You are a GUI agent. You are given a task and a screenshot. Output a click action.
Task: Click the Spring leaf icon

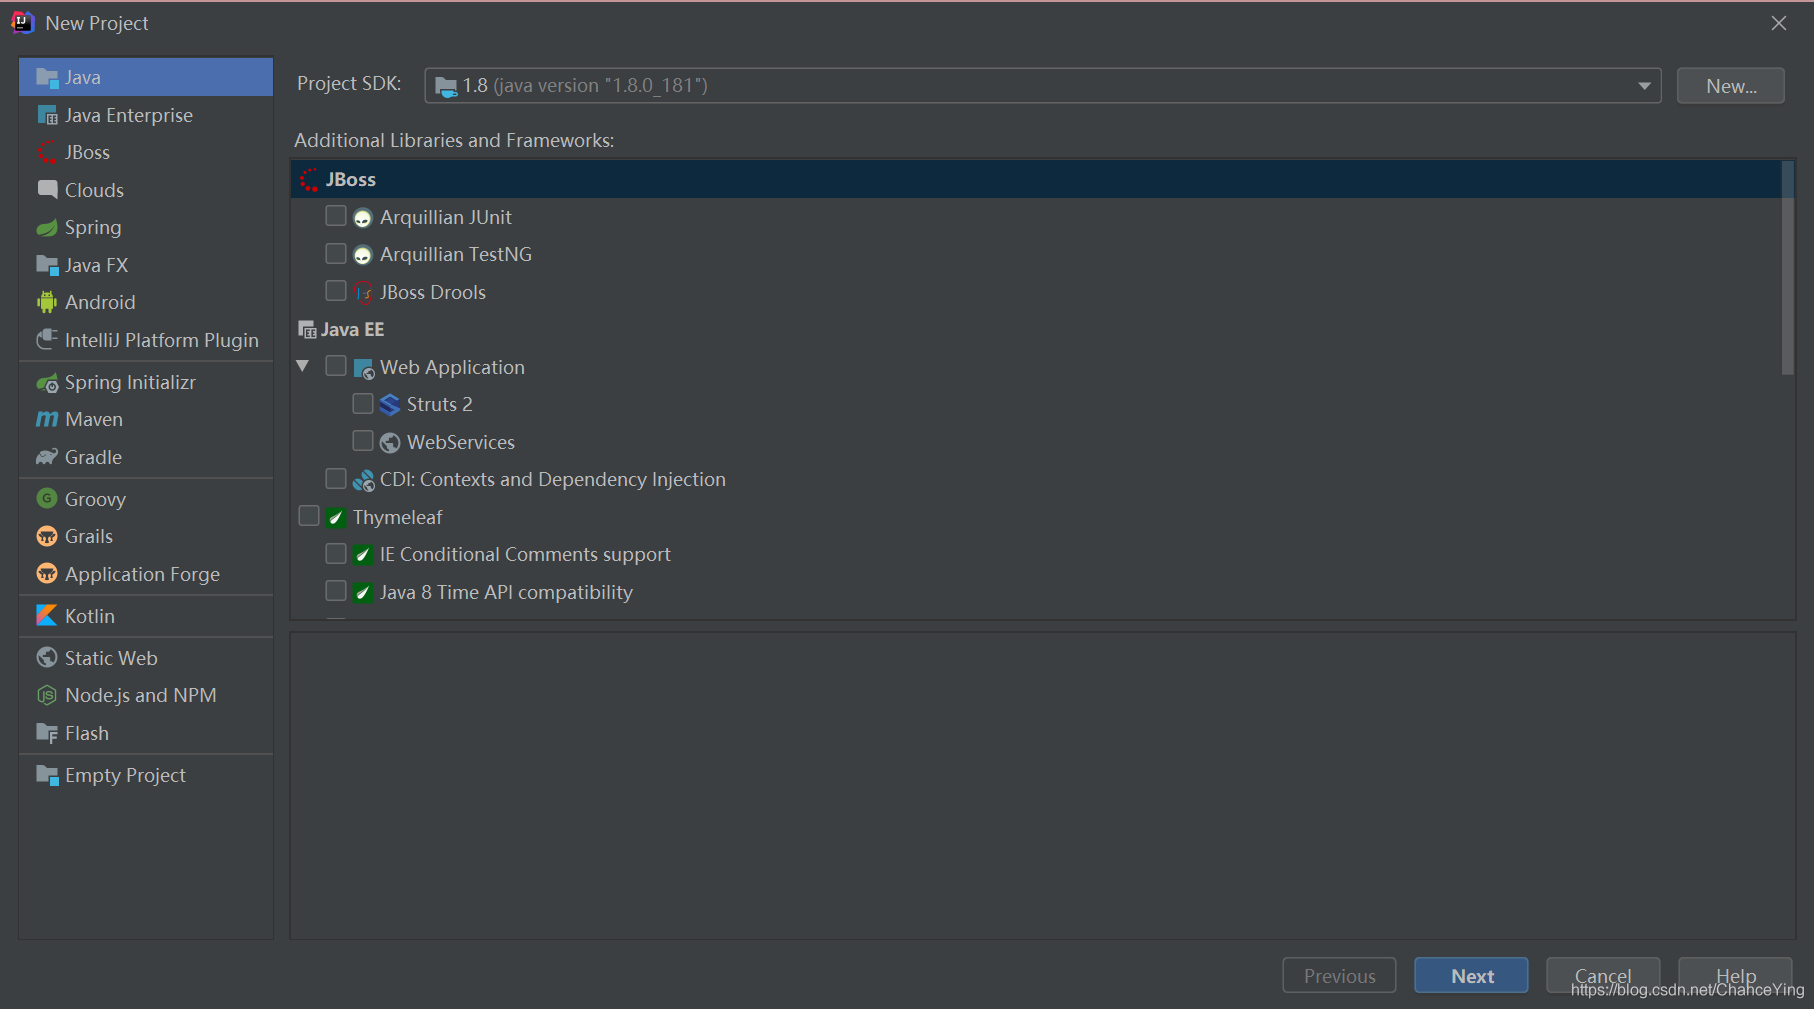(x=47, y=227)
